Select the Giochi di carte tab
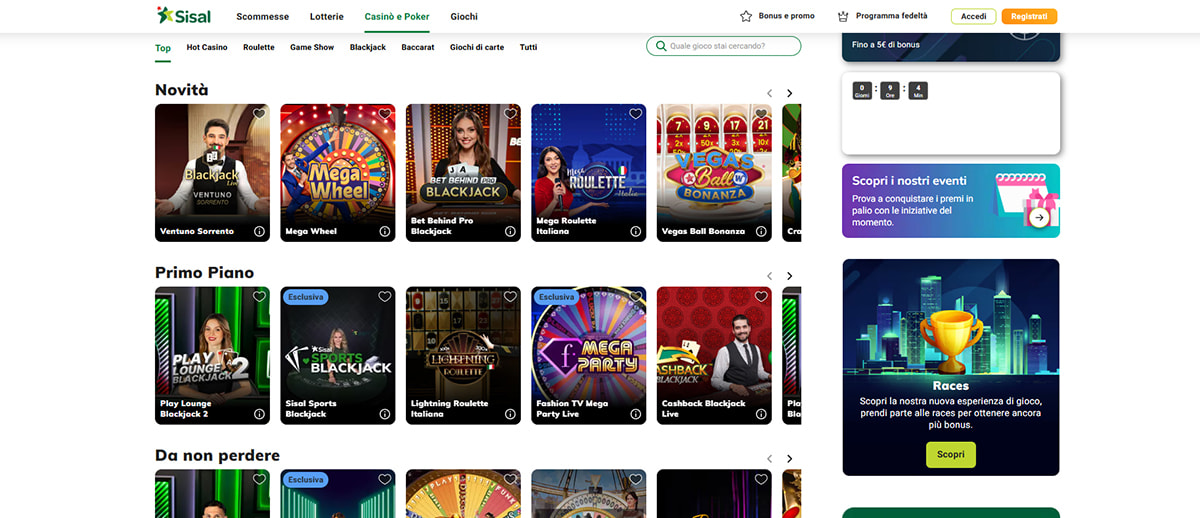 click(x=477, y=47)
